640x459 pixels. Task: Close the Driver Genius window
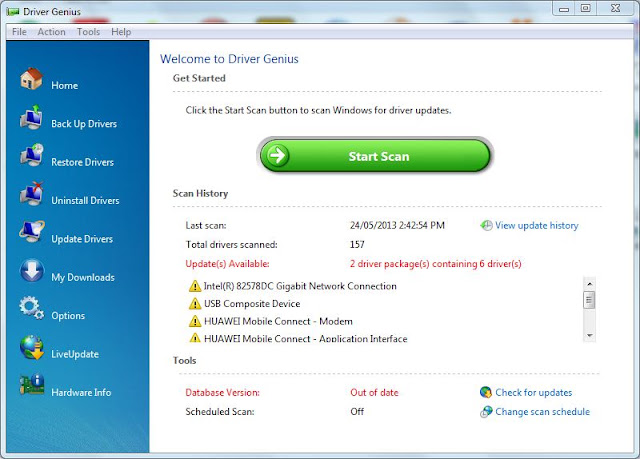pos(616,9)
